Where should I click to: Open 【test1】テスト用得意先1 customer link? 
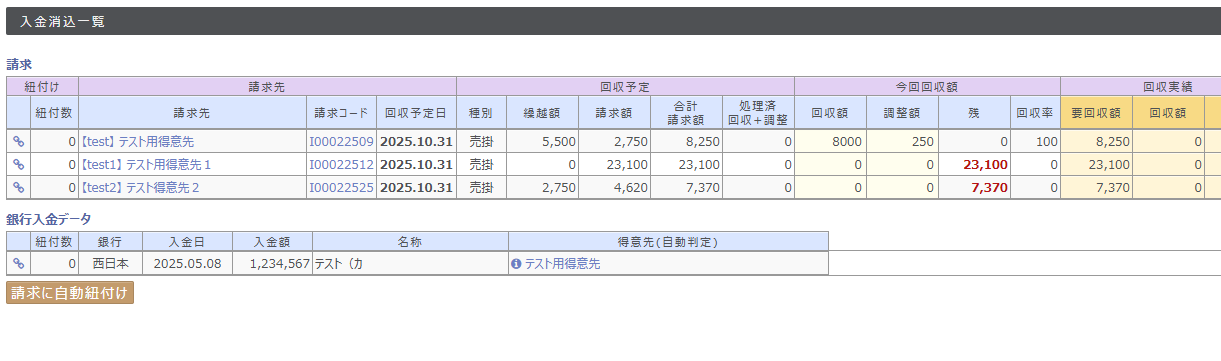[145, 164]
